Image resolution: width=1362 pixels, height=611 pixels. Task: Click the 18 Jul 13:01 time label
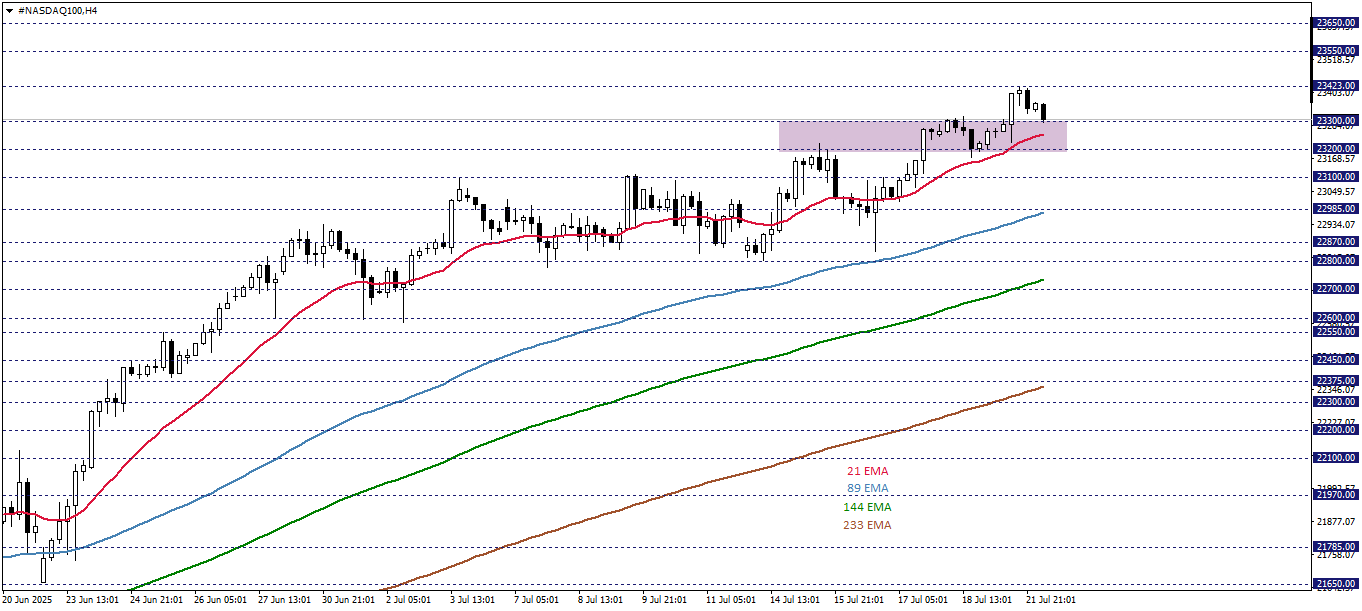[x=988, y=601]
